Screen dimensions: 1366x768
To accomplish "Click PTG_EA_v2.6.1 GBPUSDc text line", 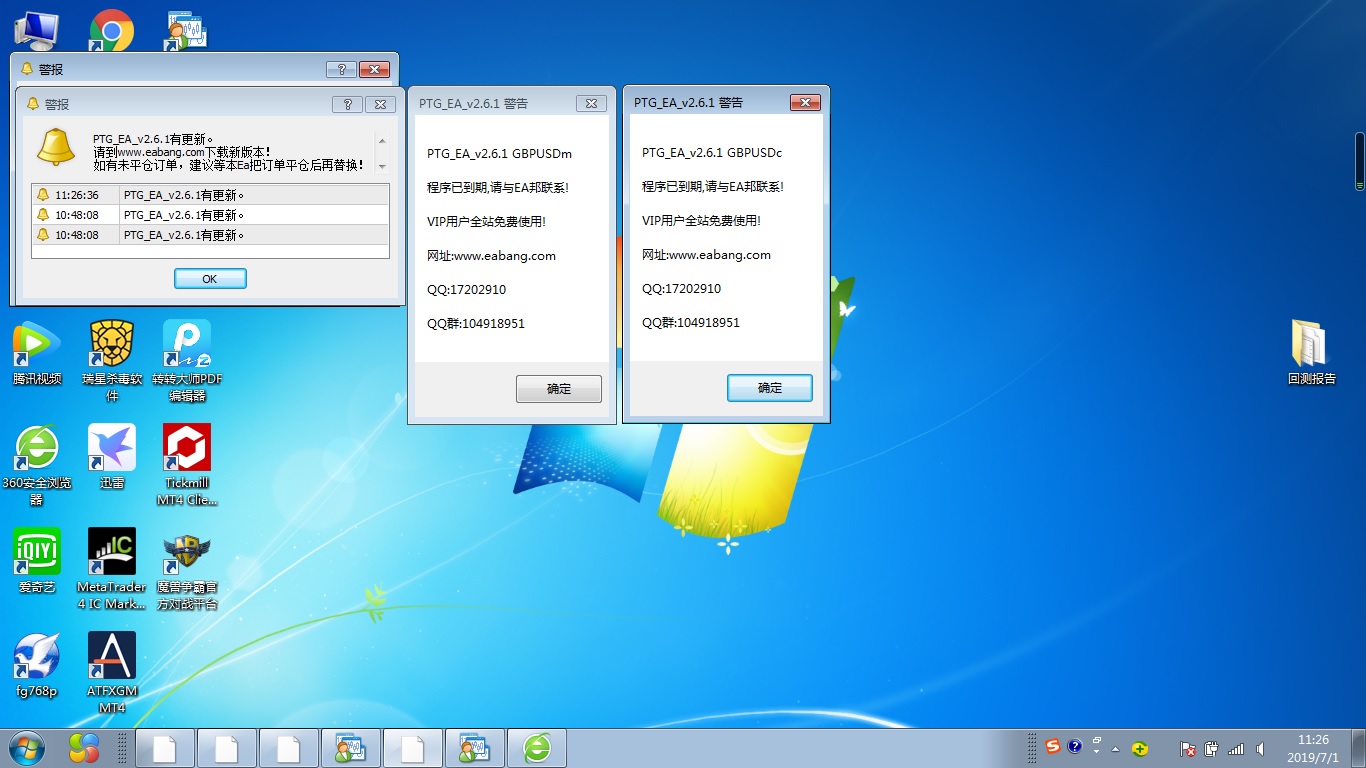I will pos(712,153).
